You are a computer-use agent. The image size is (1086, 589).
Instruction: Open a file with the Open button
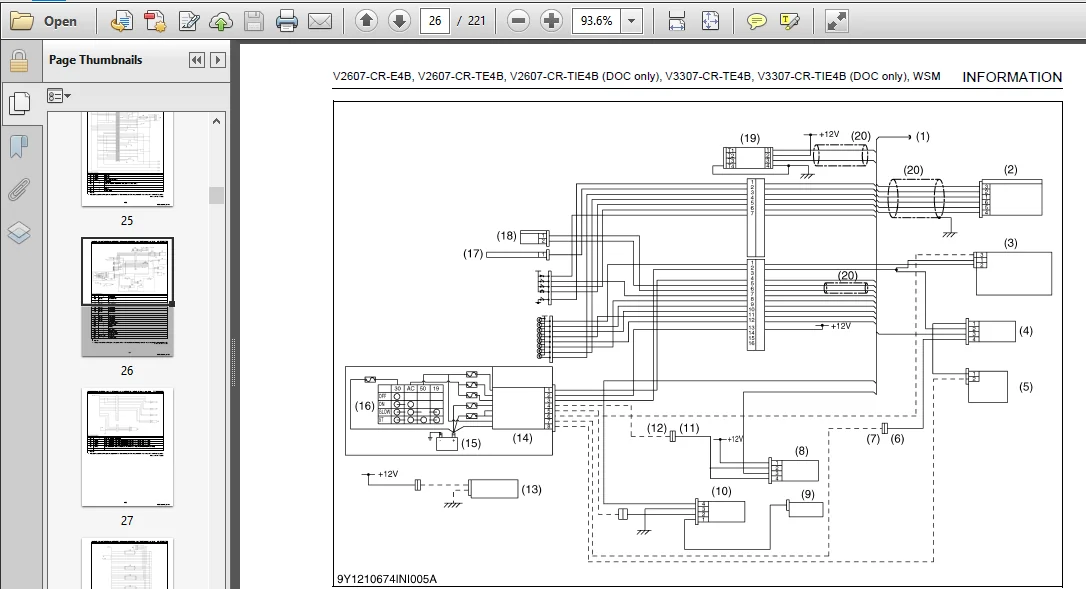[44, 21]
